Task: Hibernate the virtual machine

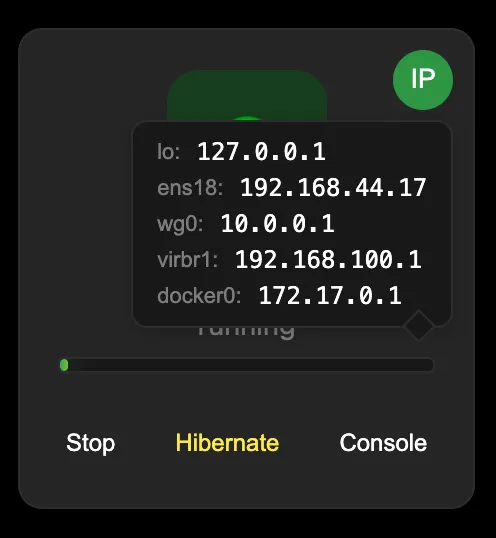Action: (x=227, y=443)
